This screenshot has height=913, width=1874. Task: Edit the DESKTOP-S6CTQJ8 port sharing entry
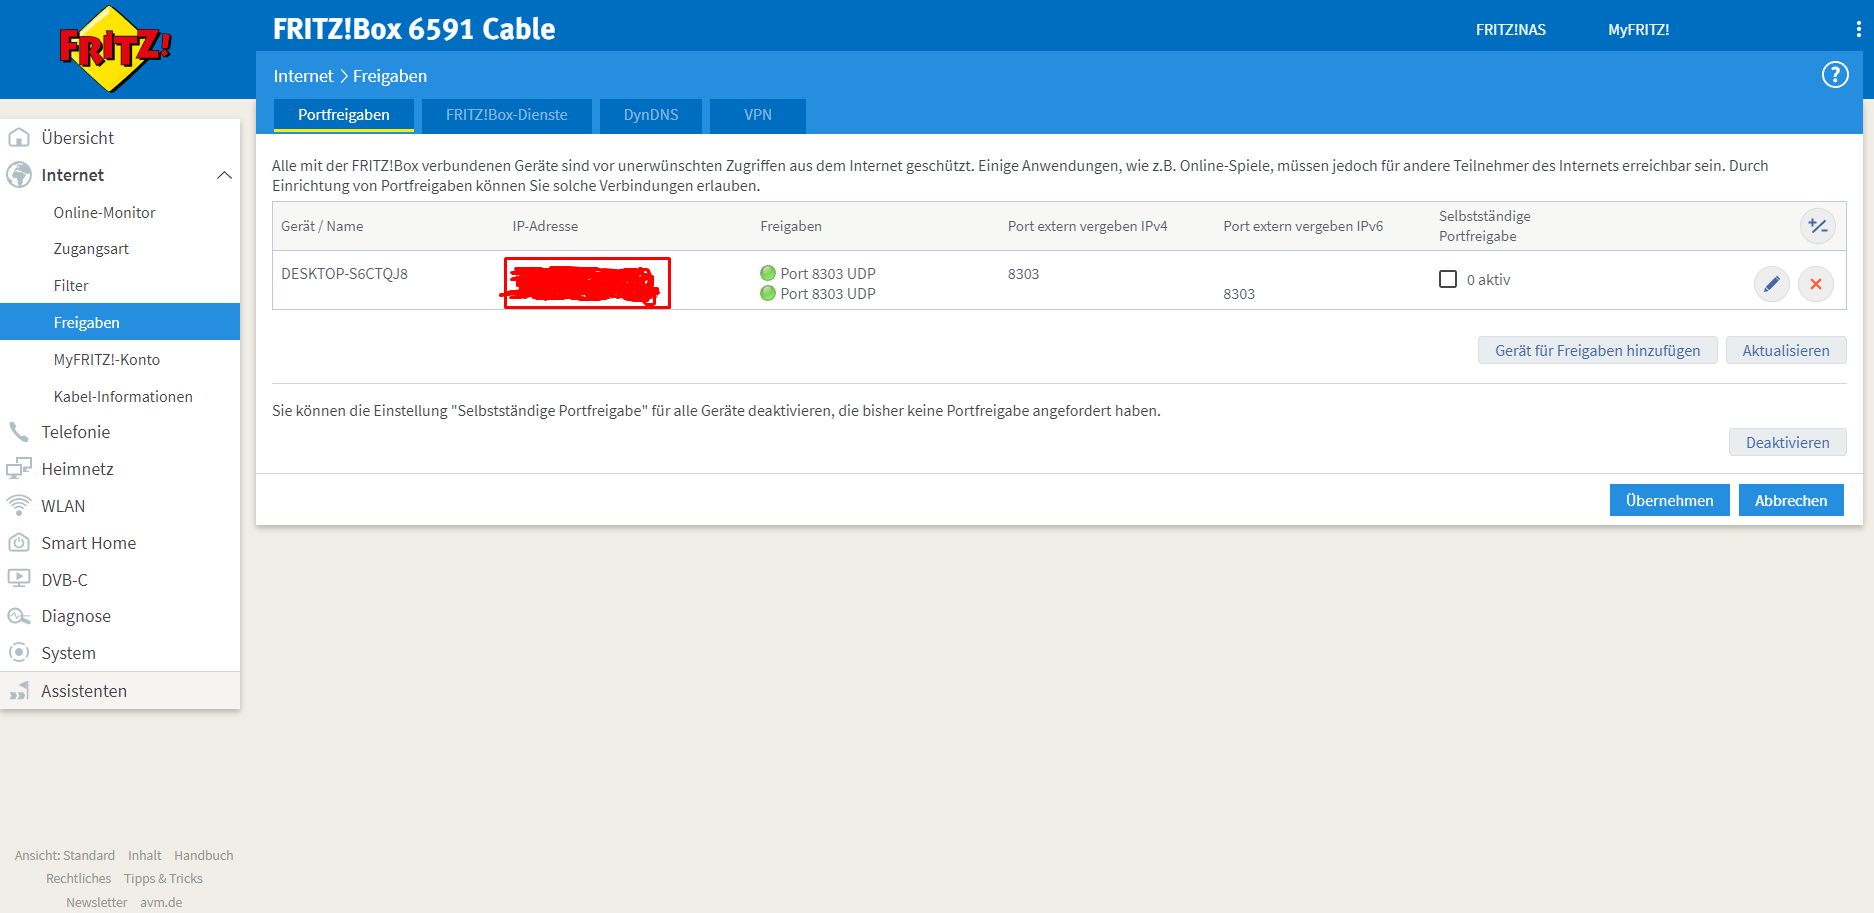click(1771, 284)
